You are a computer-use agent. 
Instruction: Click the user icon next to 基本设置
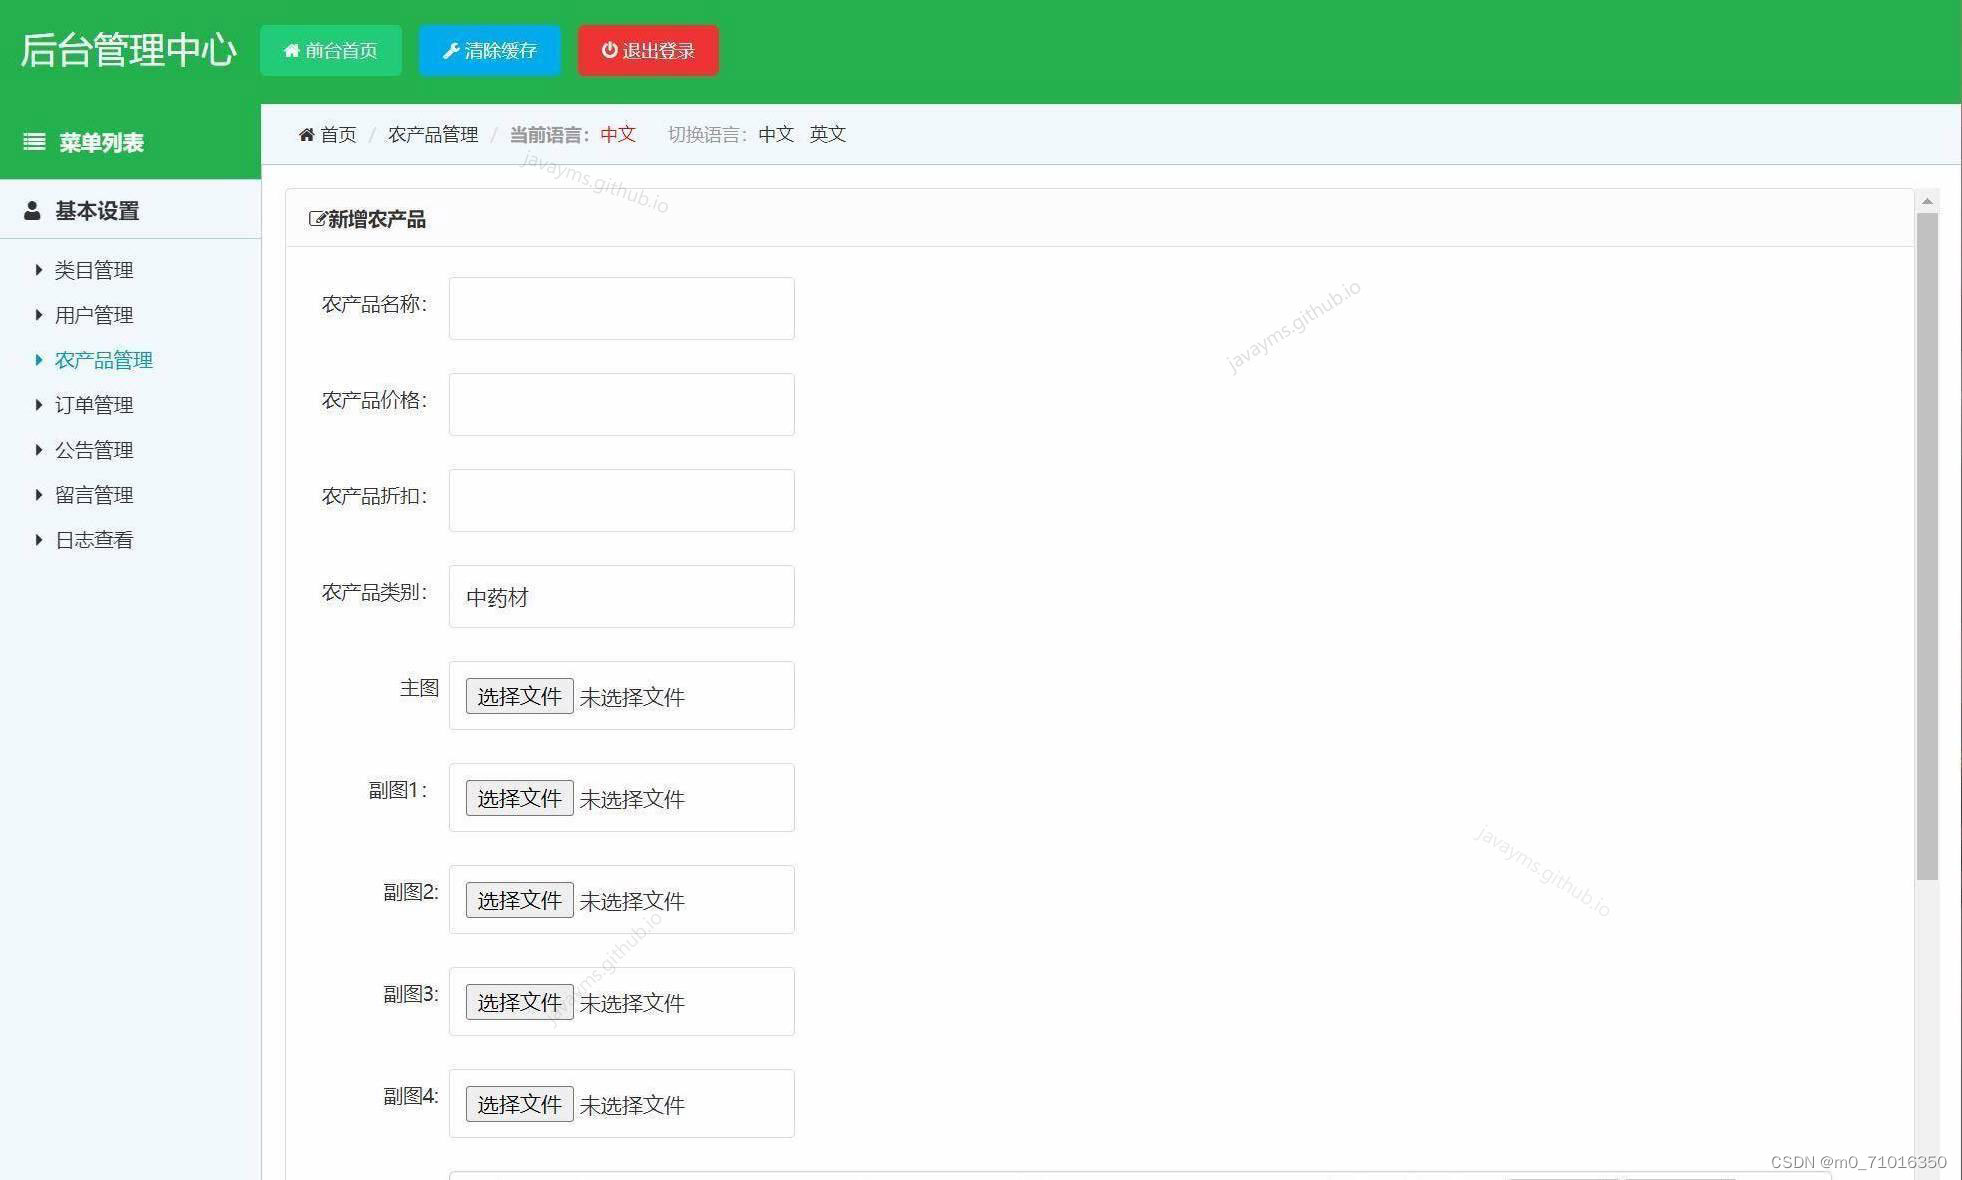(x=32, y=211)
